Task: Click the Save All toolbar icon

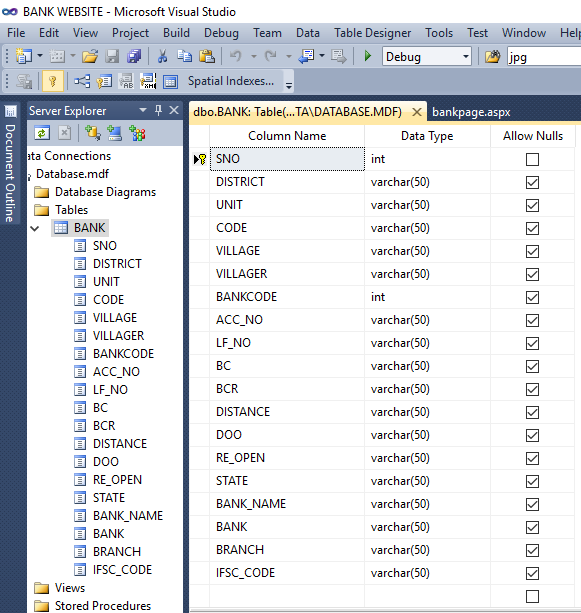Action: click(134, 57)
